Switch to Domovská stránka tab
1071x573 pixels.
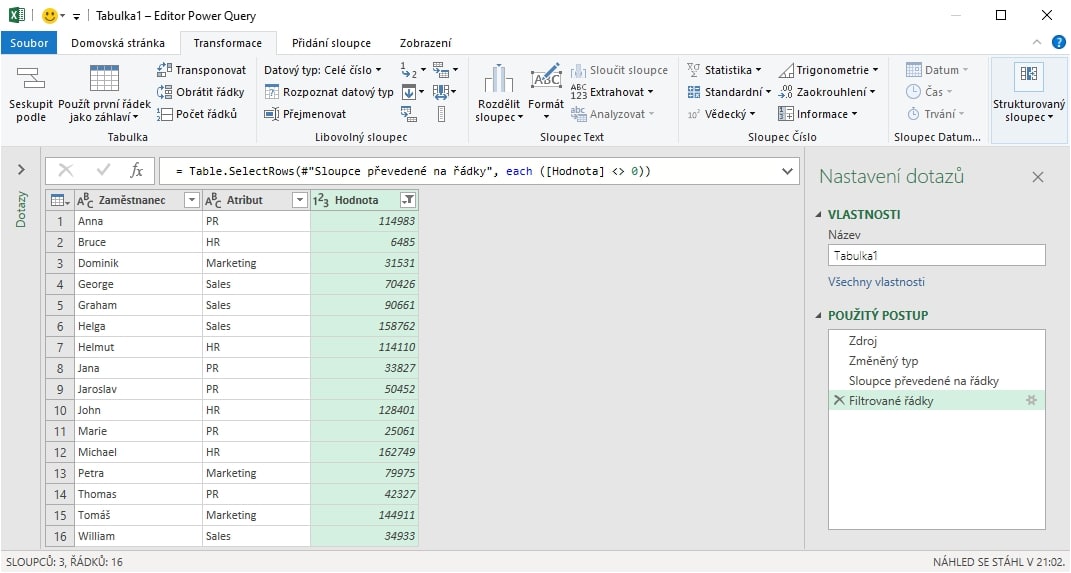point(117,43)
